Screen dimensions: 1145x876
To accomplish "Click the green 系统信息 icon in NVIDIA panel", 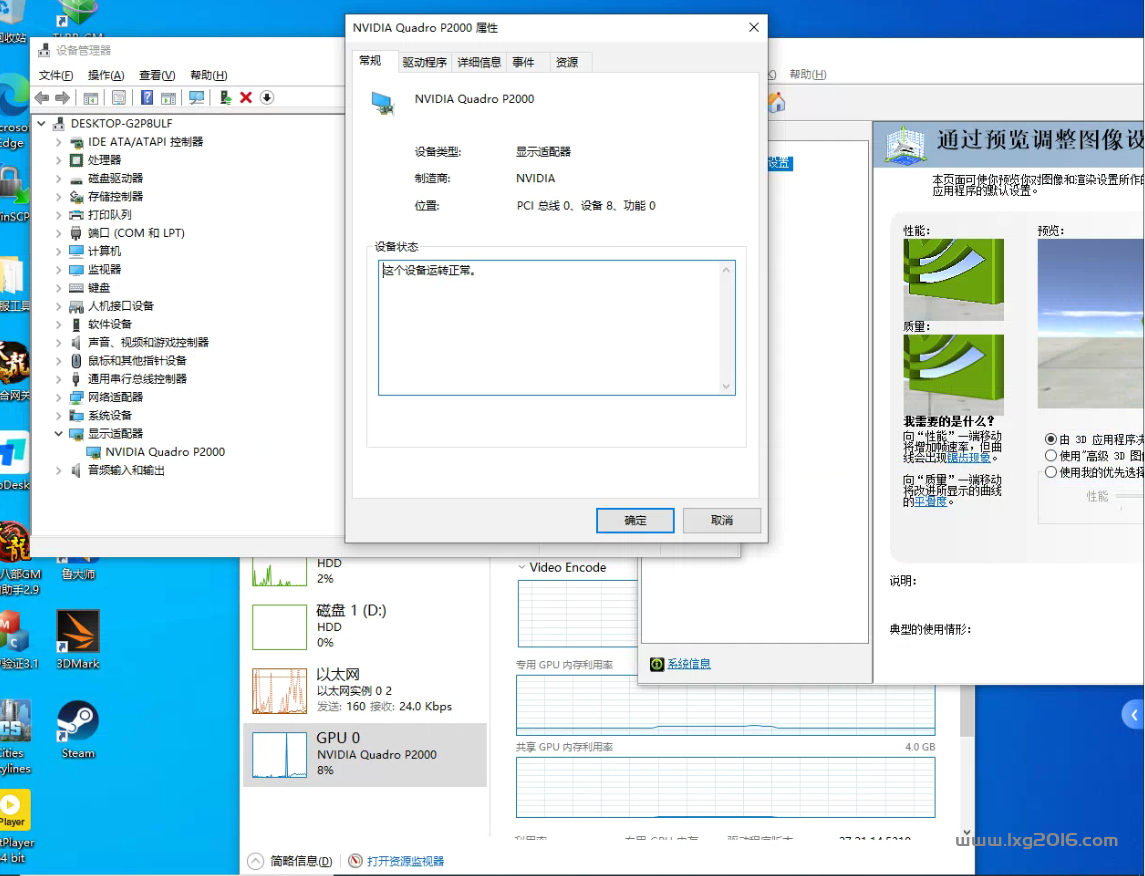I will (656, 664).
